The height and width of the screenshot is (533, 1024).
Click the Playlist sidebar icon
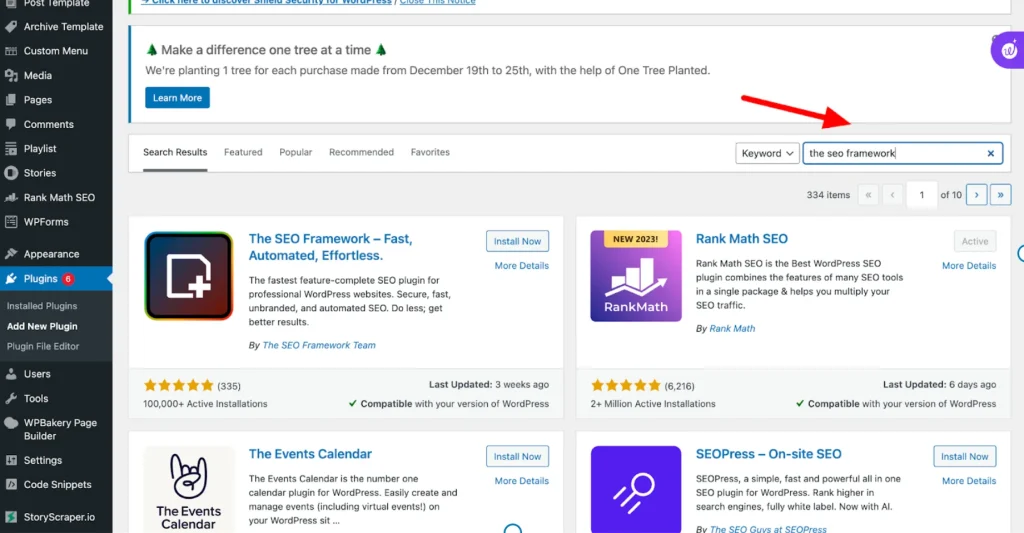(10, 149)
